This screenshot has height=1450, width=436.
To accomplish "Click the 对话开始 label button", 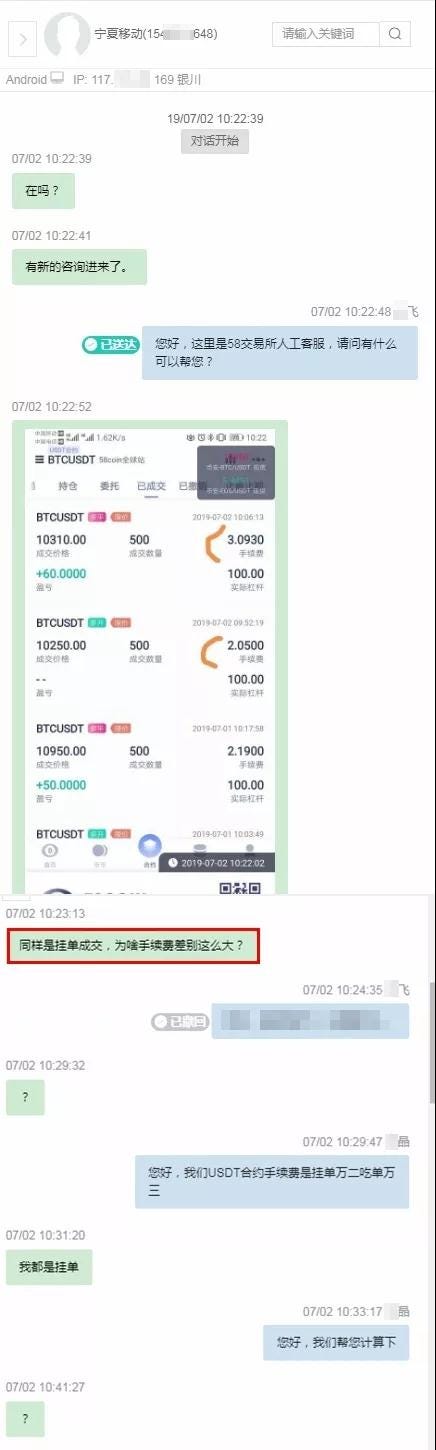I will click(x=215, y=141).
